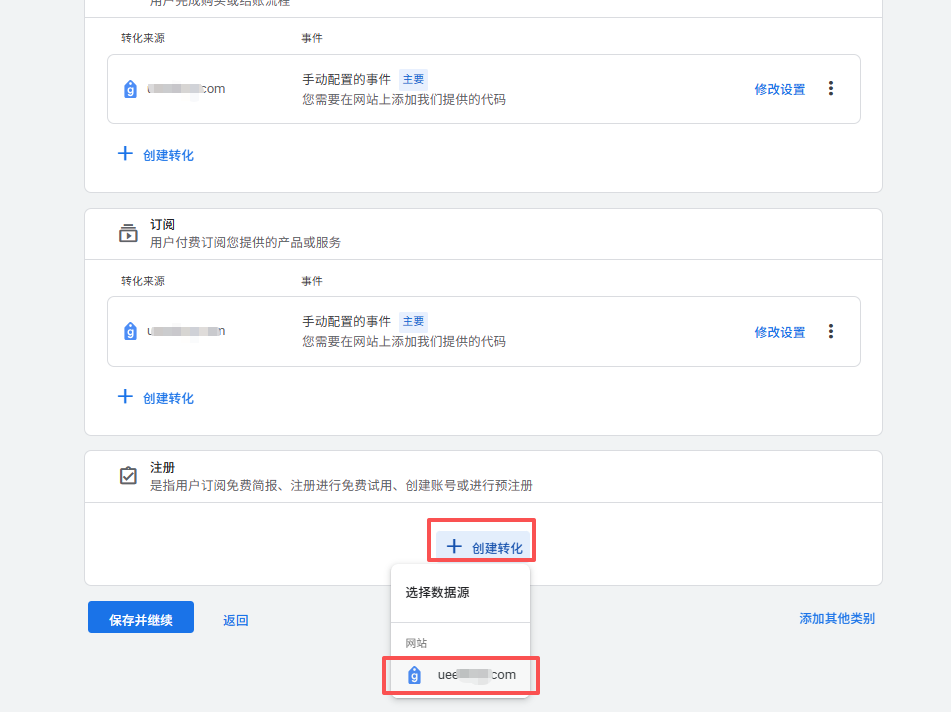Click the Google tag icon in the topmost conversion row
The height and width of the screenshot is (712, 951).
tap(130, 89)
